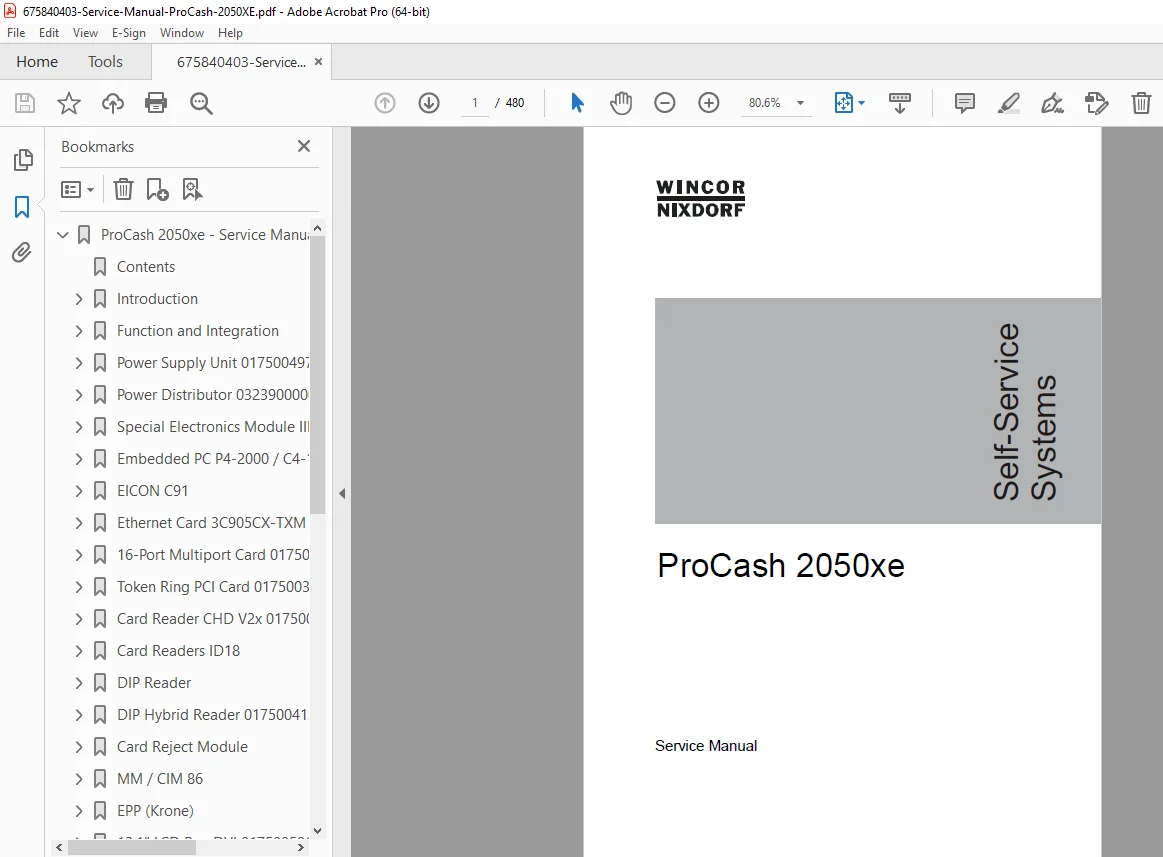Viewport: 1163px width, 857px height.
Task: Click the bookmarks vertical scrollbar thumb
Action: [317, 375]
